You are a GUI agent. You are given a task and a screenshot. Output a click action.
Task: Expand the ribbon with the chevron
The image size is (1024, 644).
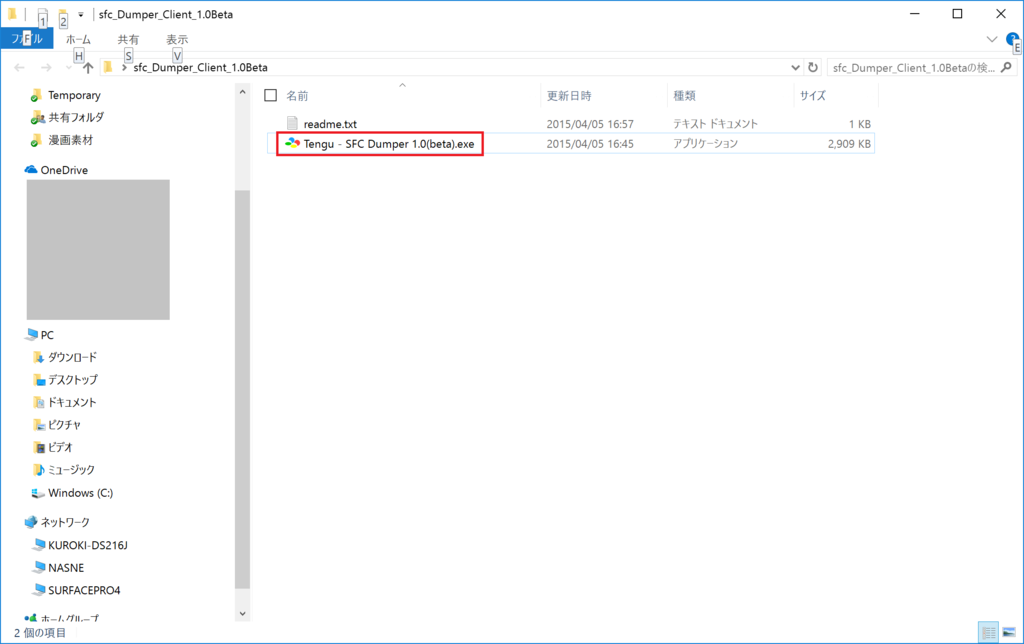991,39
